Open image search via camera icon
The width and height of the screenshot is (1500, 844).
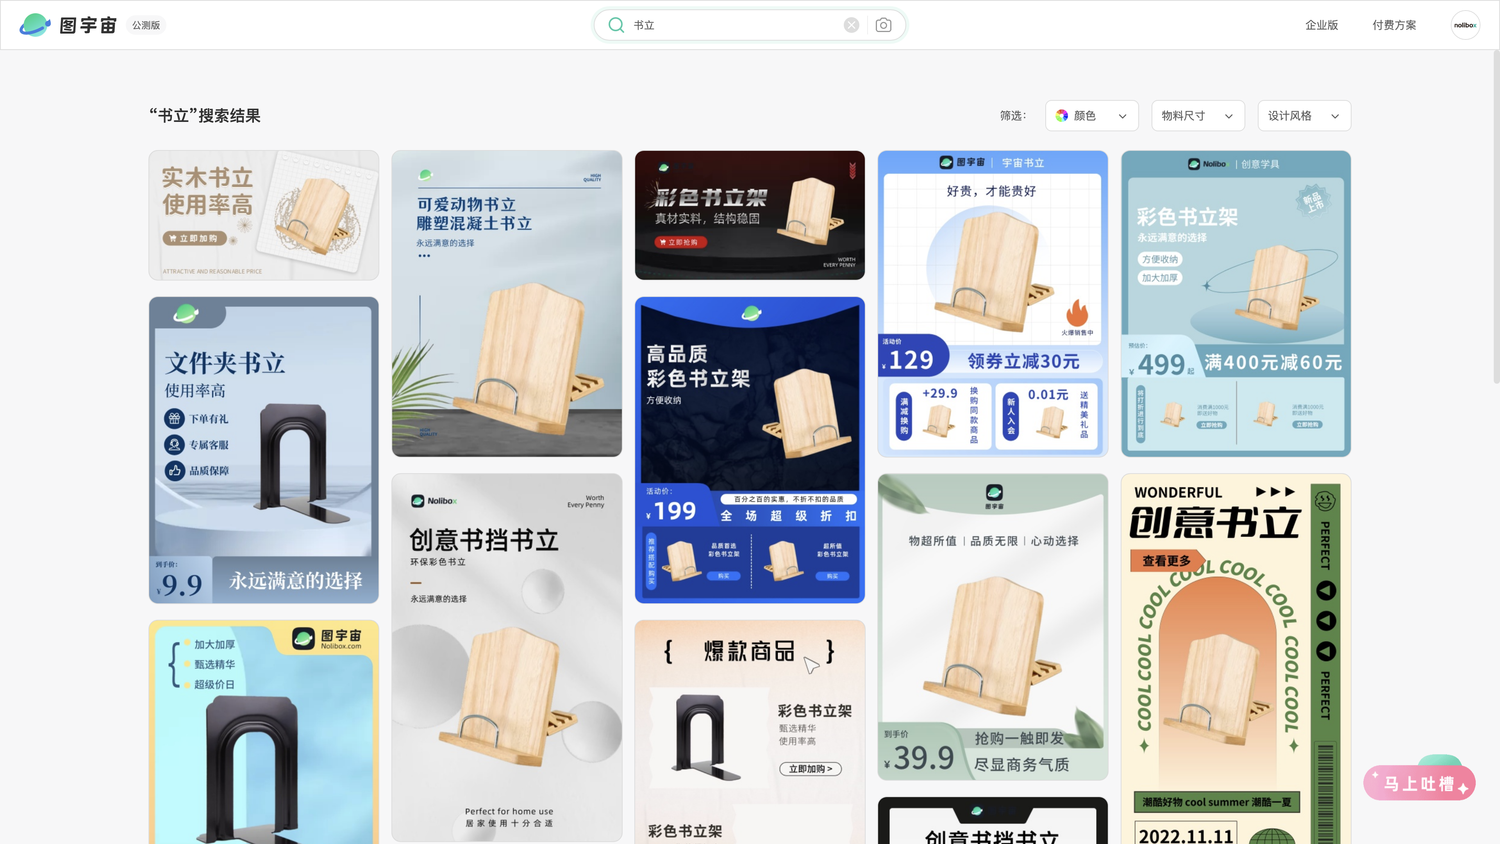pyautogui.click(x=883, y=25)
